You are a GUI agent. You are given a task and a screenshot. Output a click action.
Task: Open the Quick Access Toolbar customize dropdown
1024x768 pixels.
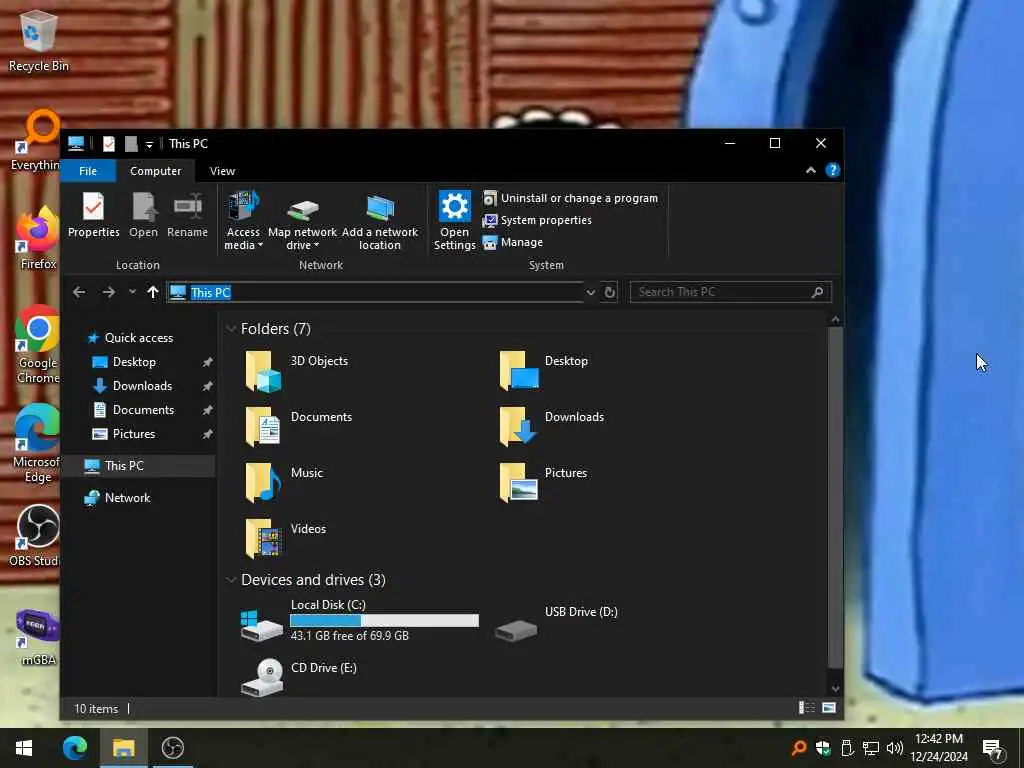150,144
